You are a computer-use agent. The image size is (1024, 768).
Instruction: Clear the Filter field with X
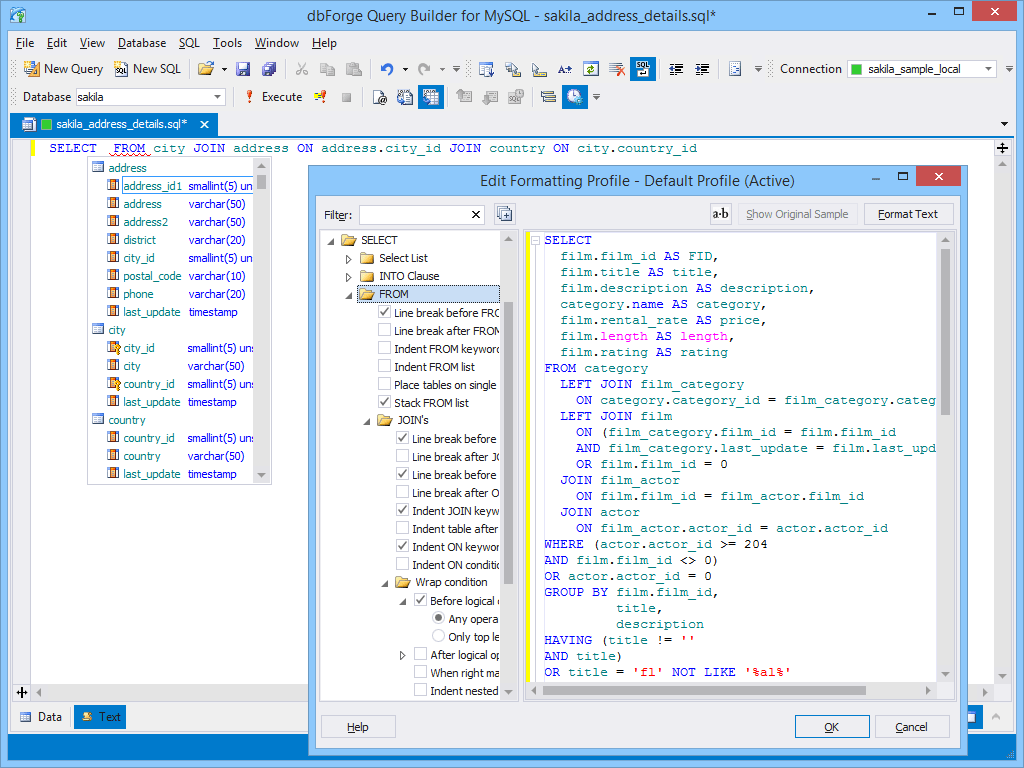(x=476, y=214)
